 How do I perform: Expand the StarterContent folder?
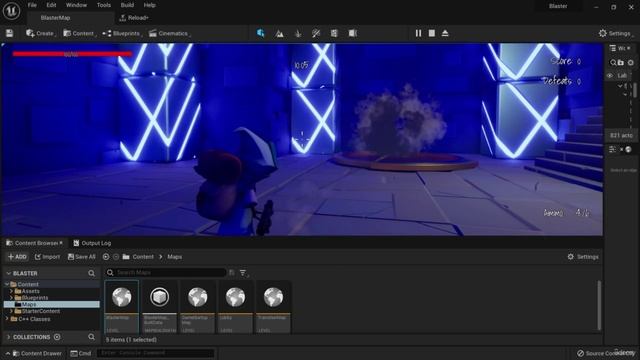point(11,311)
